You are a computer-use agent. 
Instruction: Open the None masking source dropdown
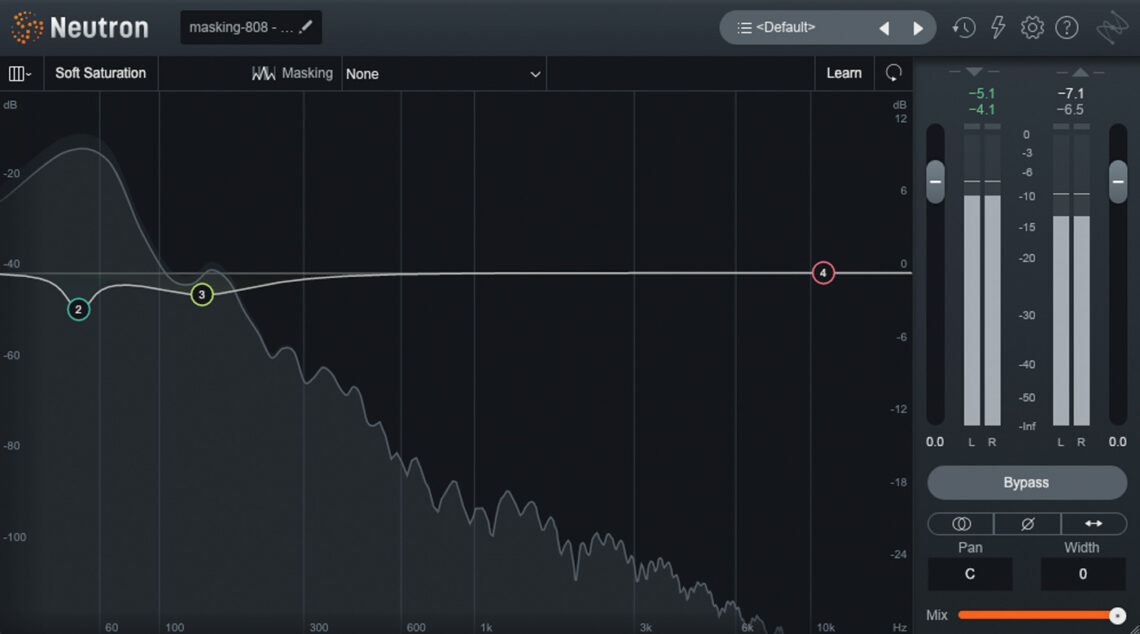(443, 73)
